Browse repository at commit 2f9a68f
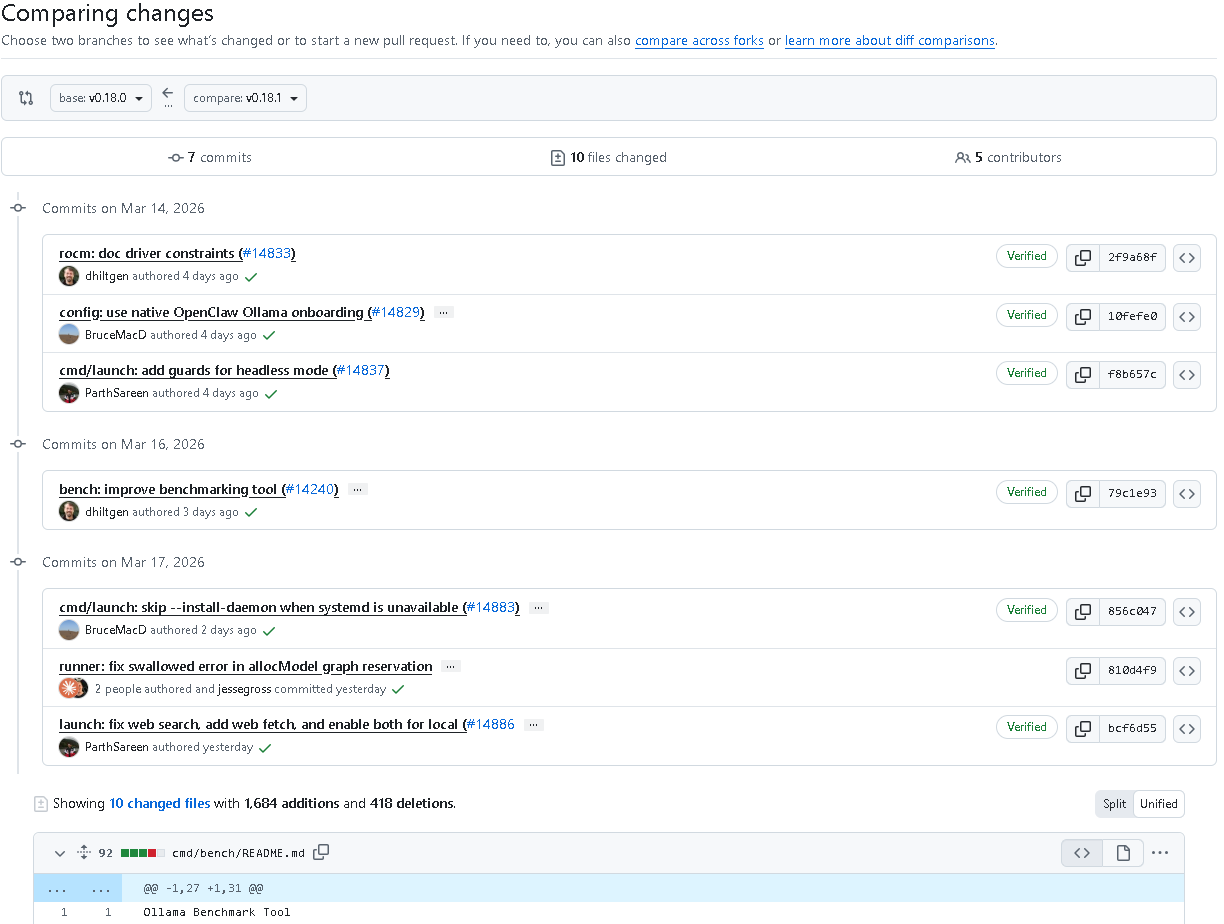Image resolution: width=1224 pixels, height=924 pixels. [1187, 257]
